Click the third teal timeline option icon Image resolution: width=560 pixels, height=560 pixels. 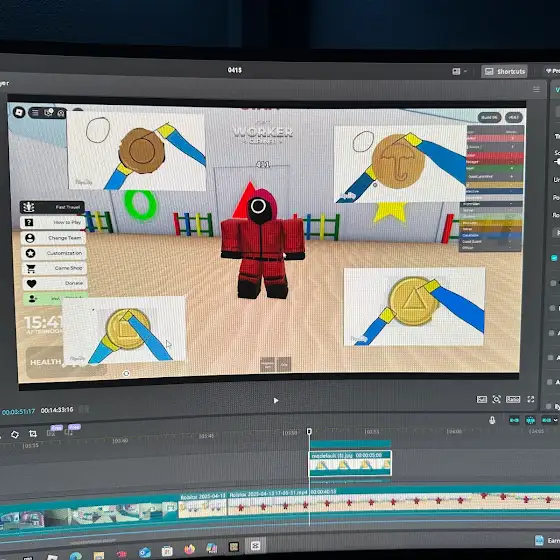pyautogui.click(x=546, y=420)
